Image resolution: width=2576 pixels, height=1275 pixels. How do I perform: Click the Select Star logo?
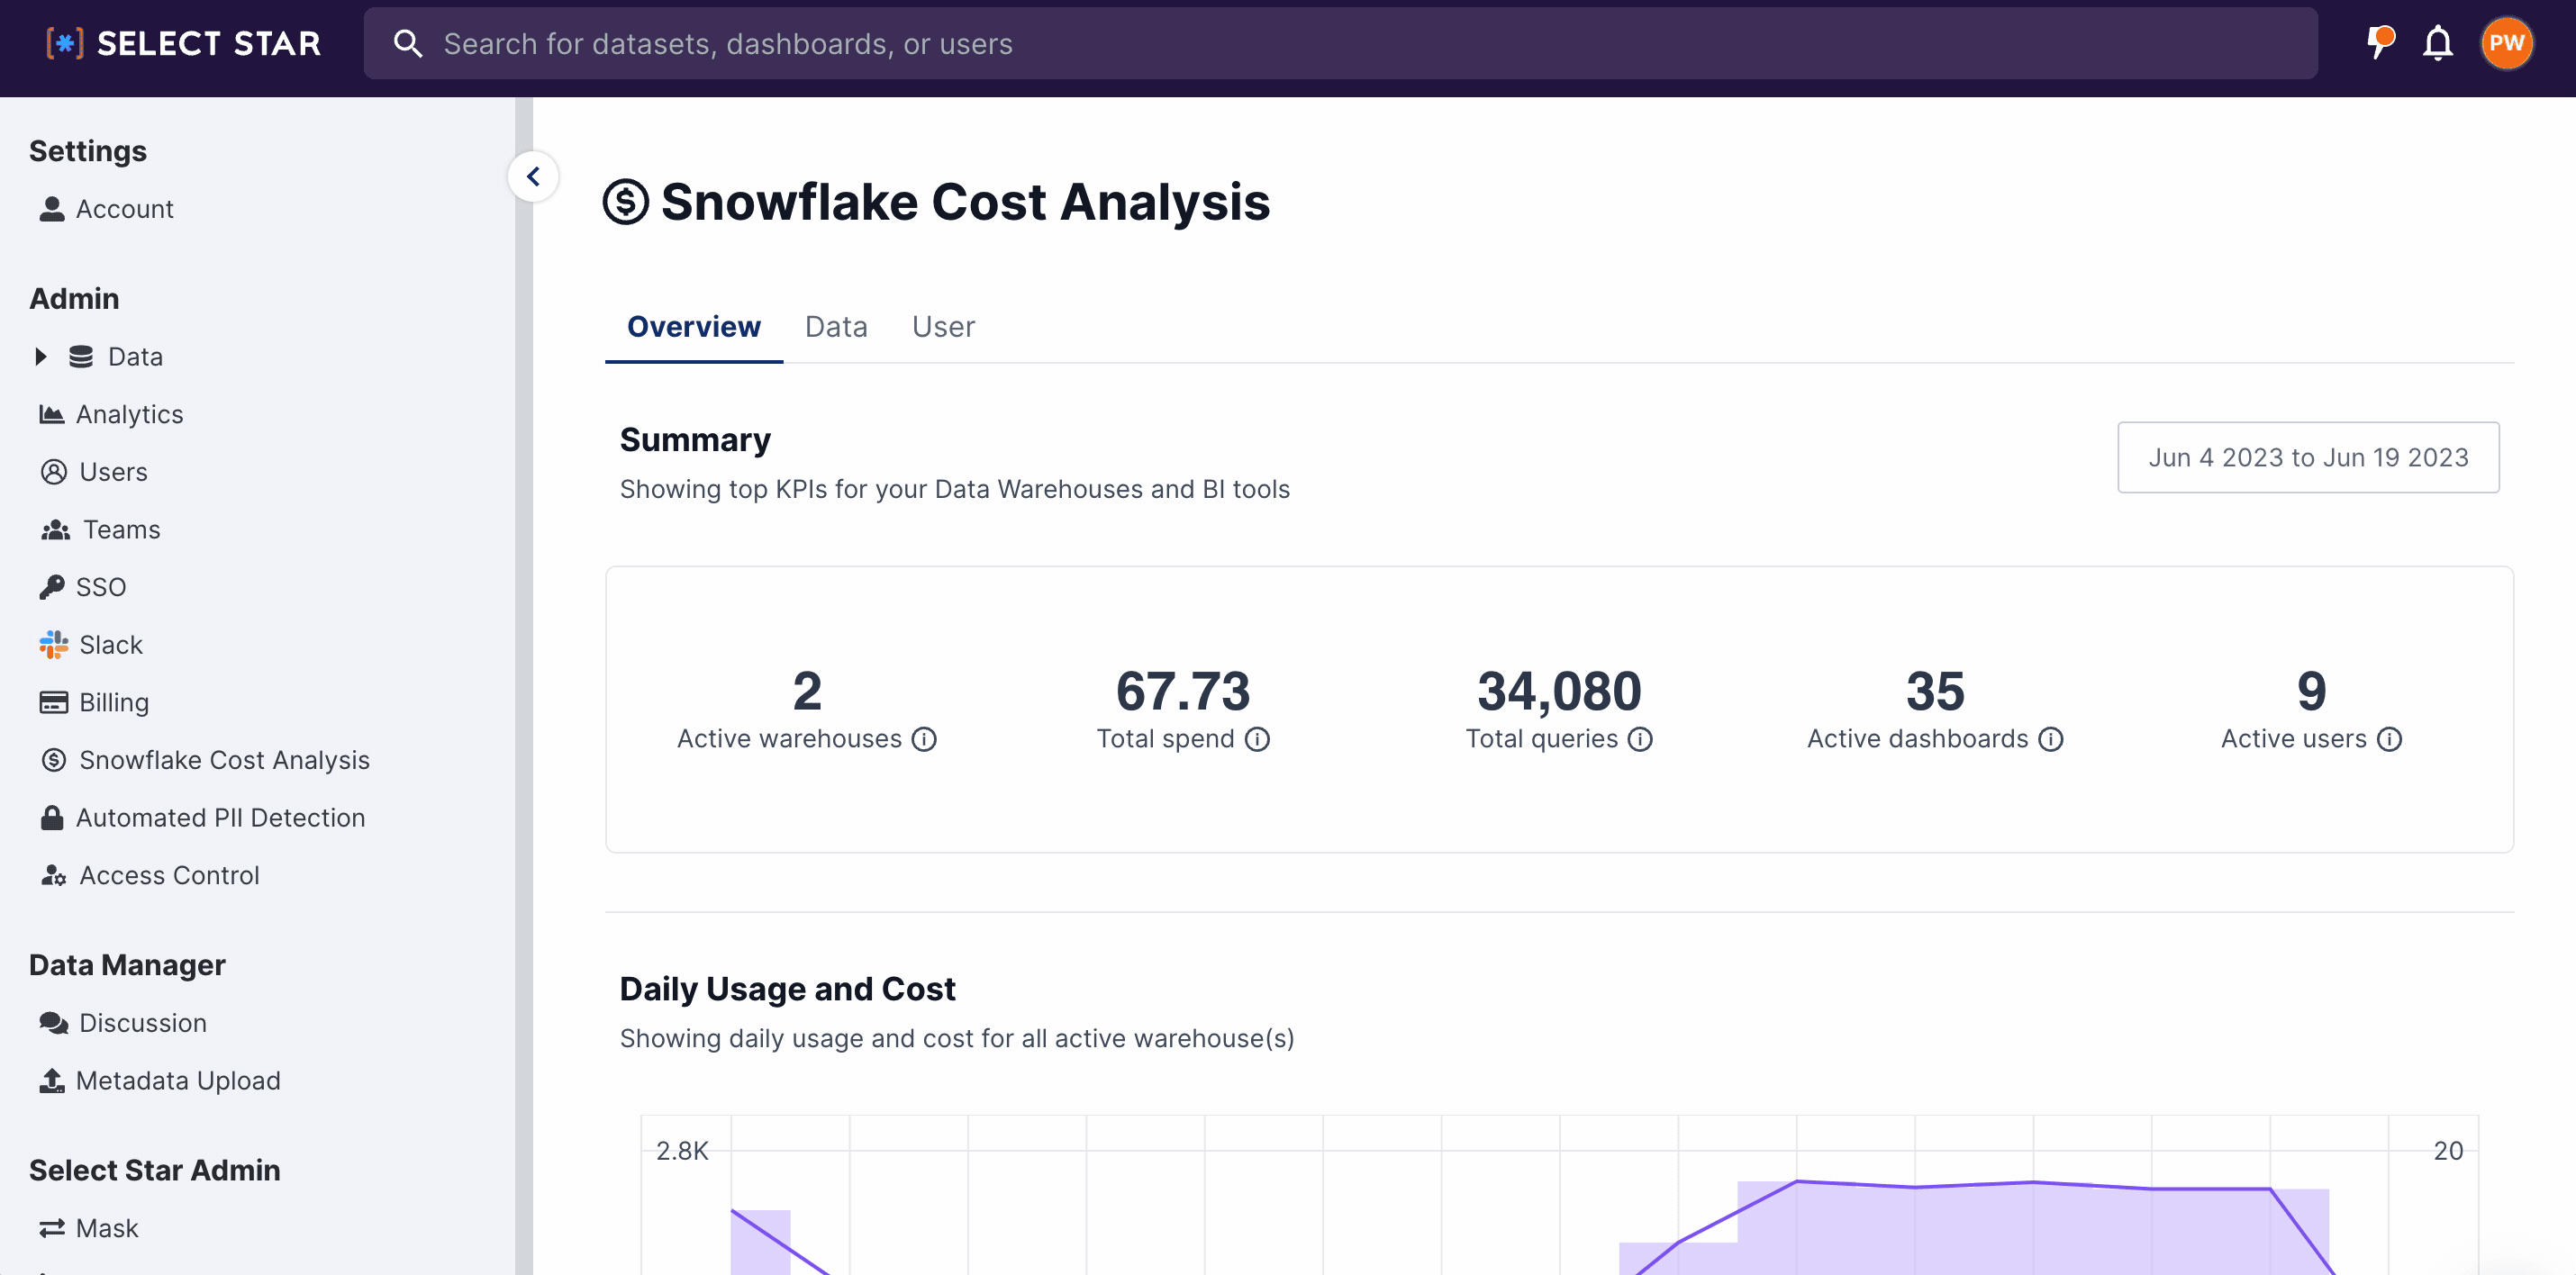click(184, 44)
